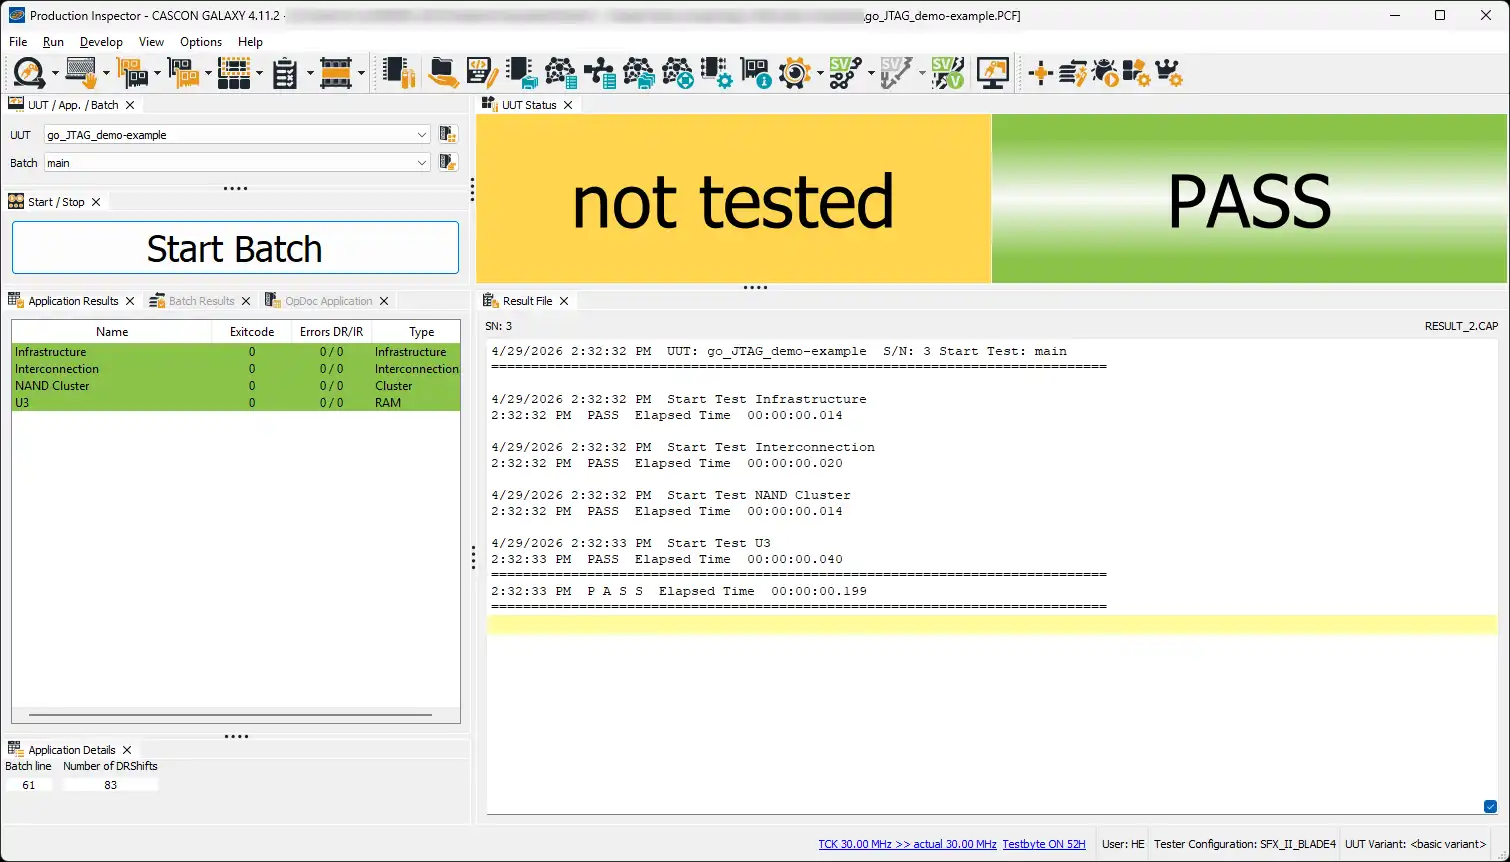Click the monitor with robot arm icon

993,73
